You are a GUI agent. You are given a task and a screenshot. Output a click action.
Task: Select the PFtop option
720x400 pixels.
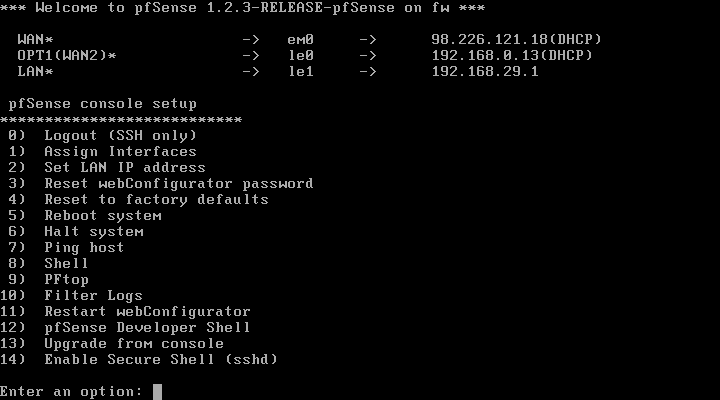48,280
